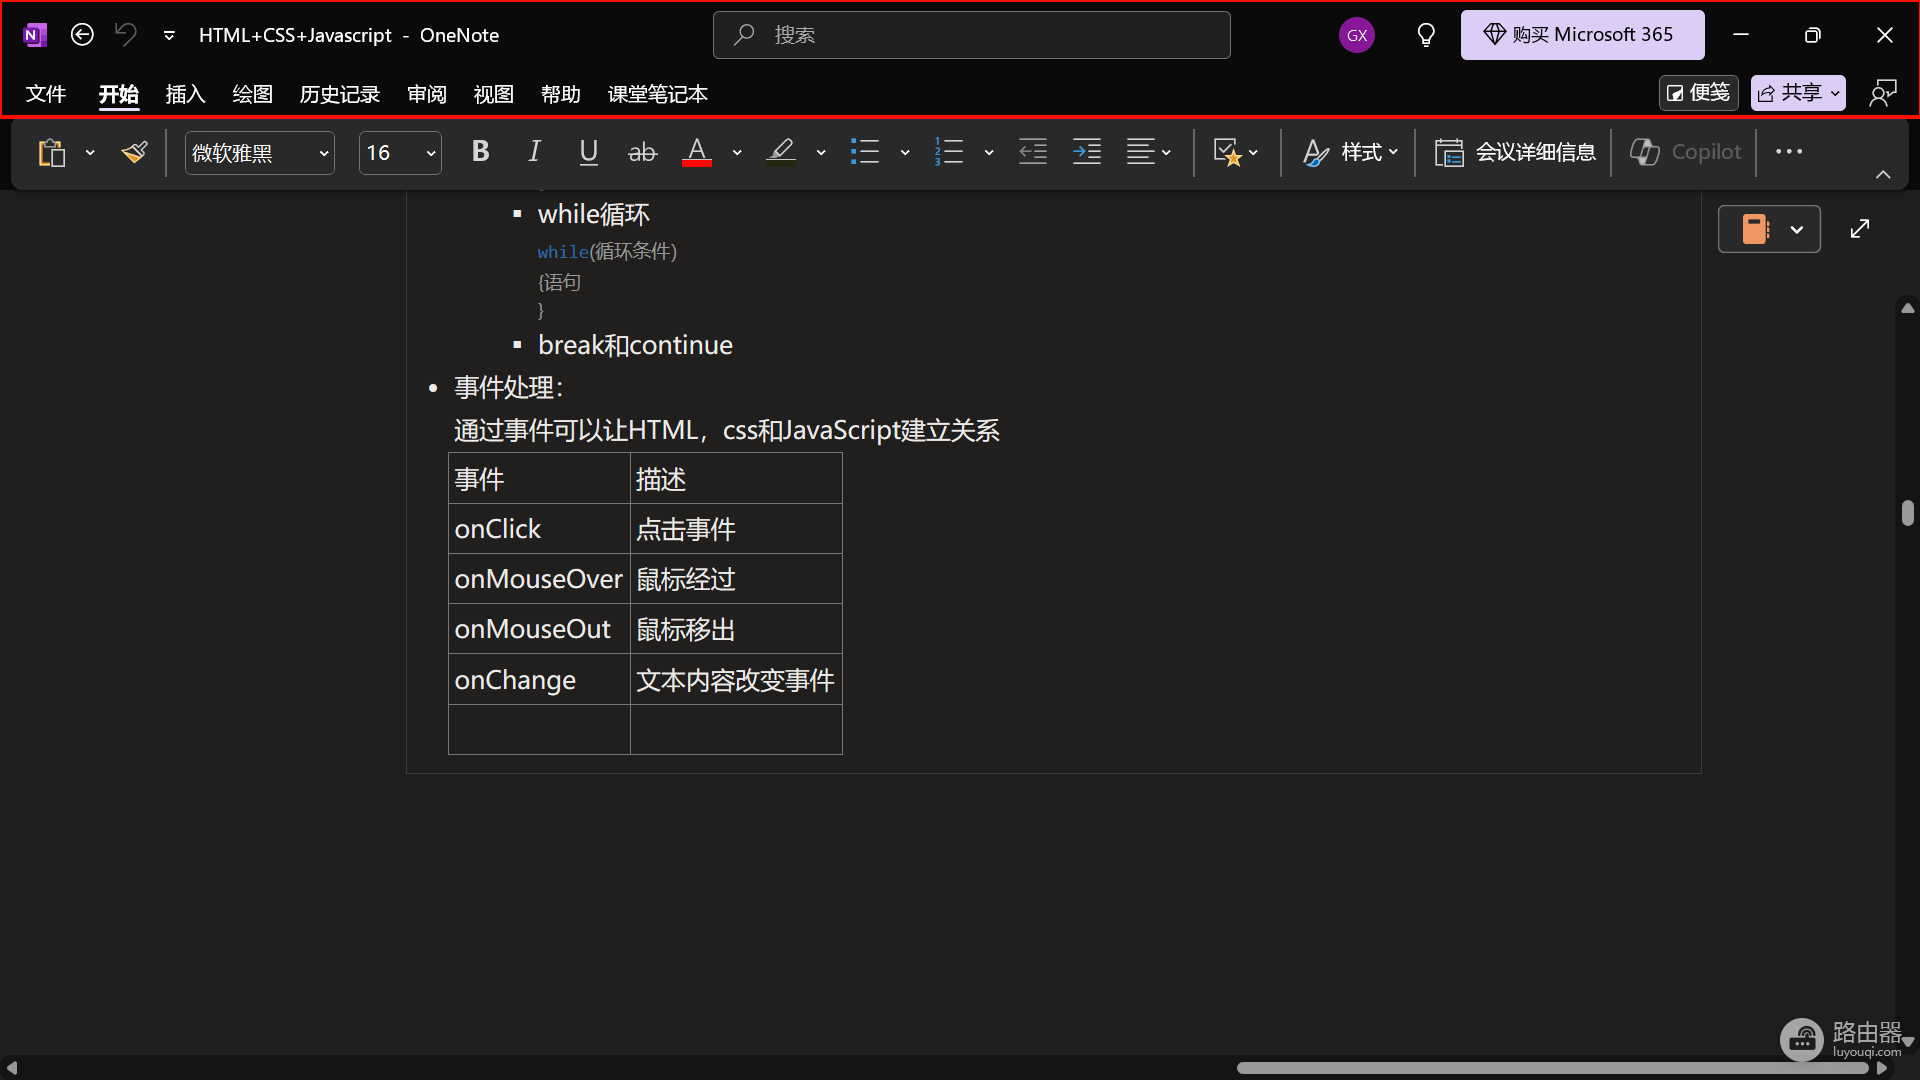The height and width of the screenshot is (1080, 1920).
Task: Switch to the 审阅 tab
Action: [x=427, y=94]
